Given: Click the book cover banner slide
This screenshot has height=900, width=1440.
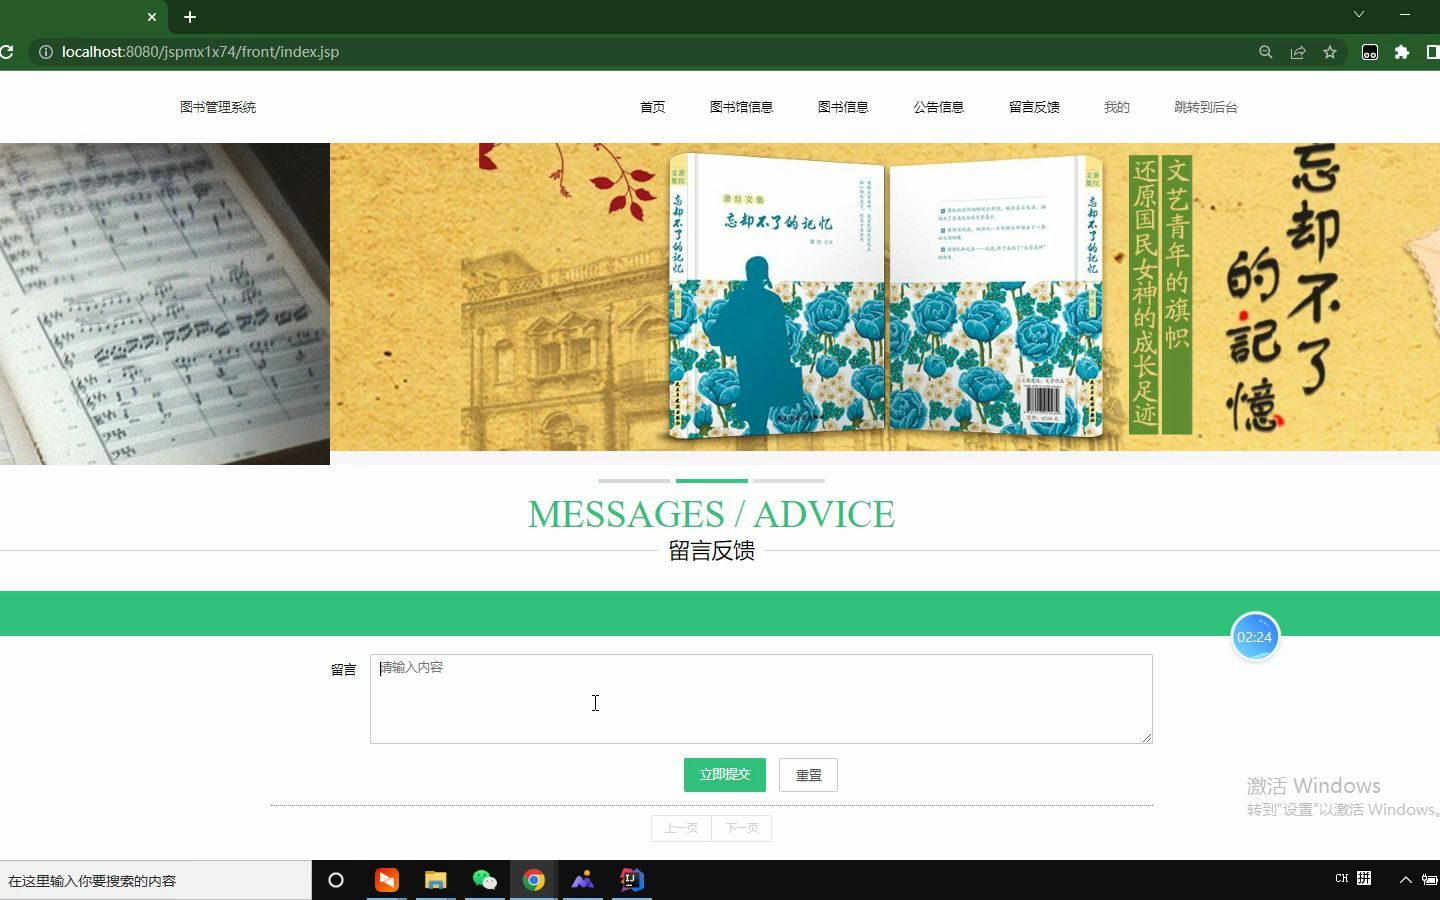Looking at the screenshot, I should 885,297.
